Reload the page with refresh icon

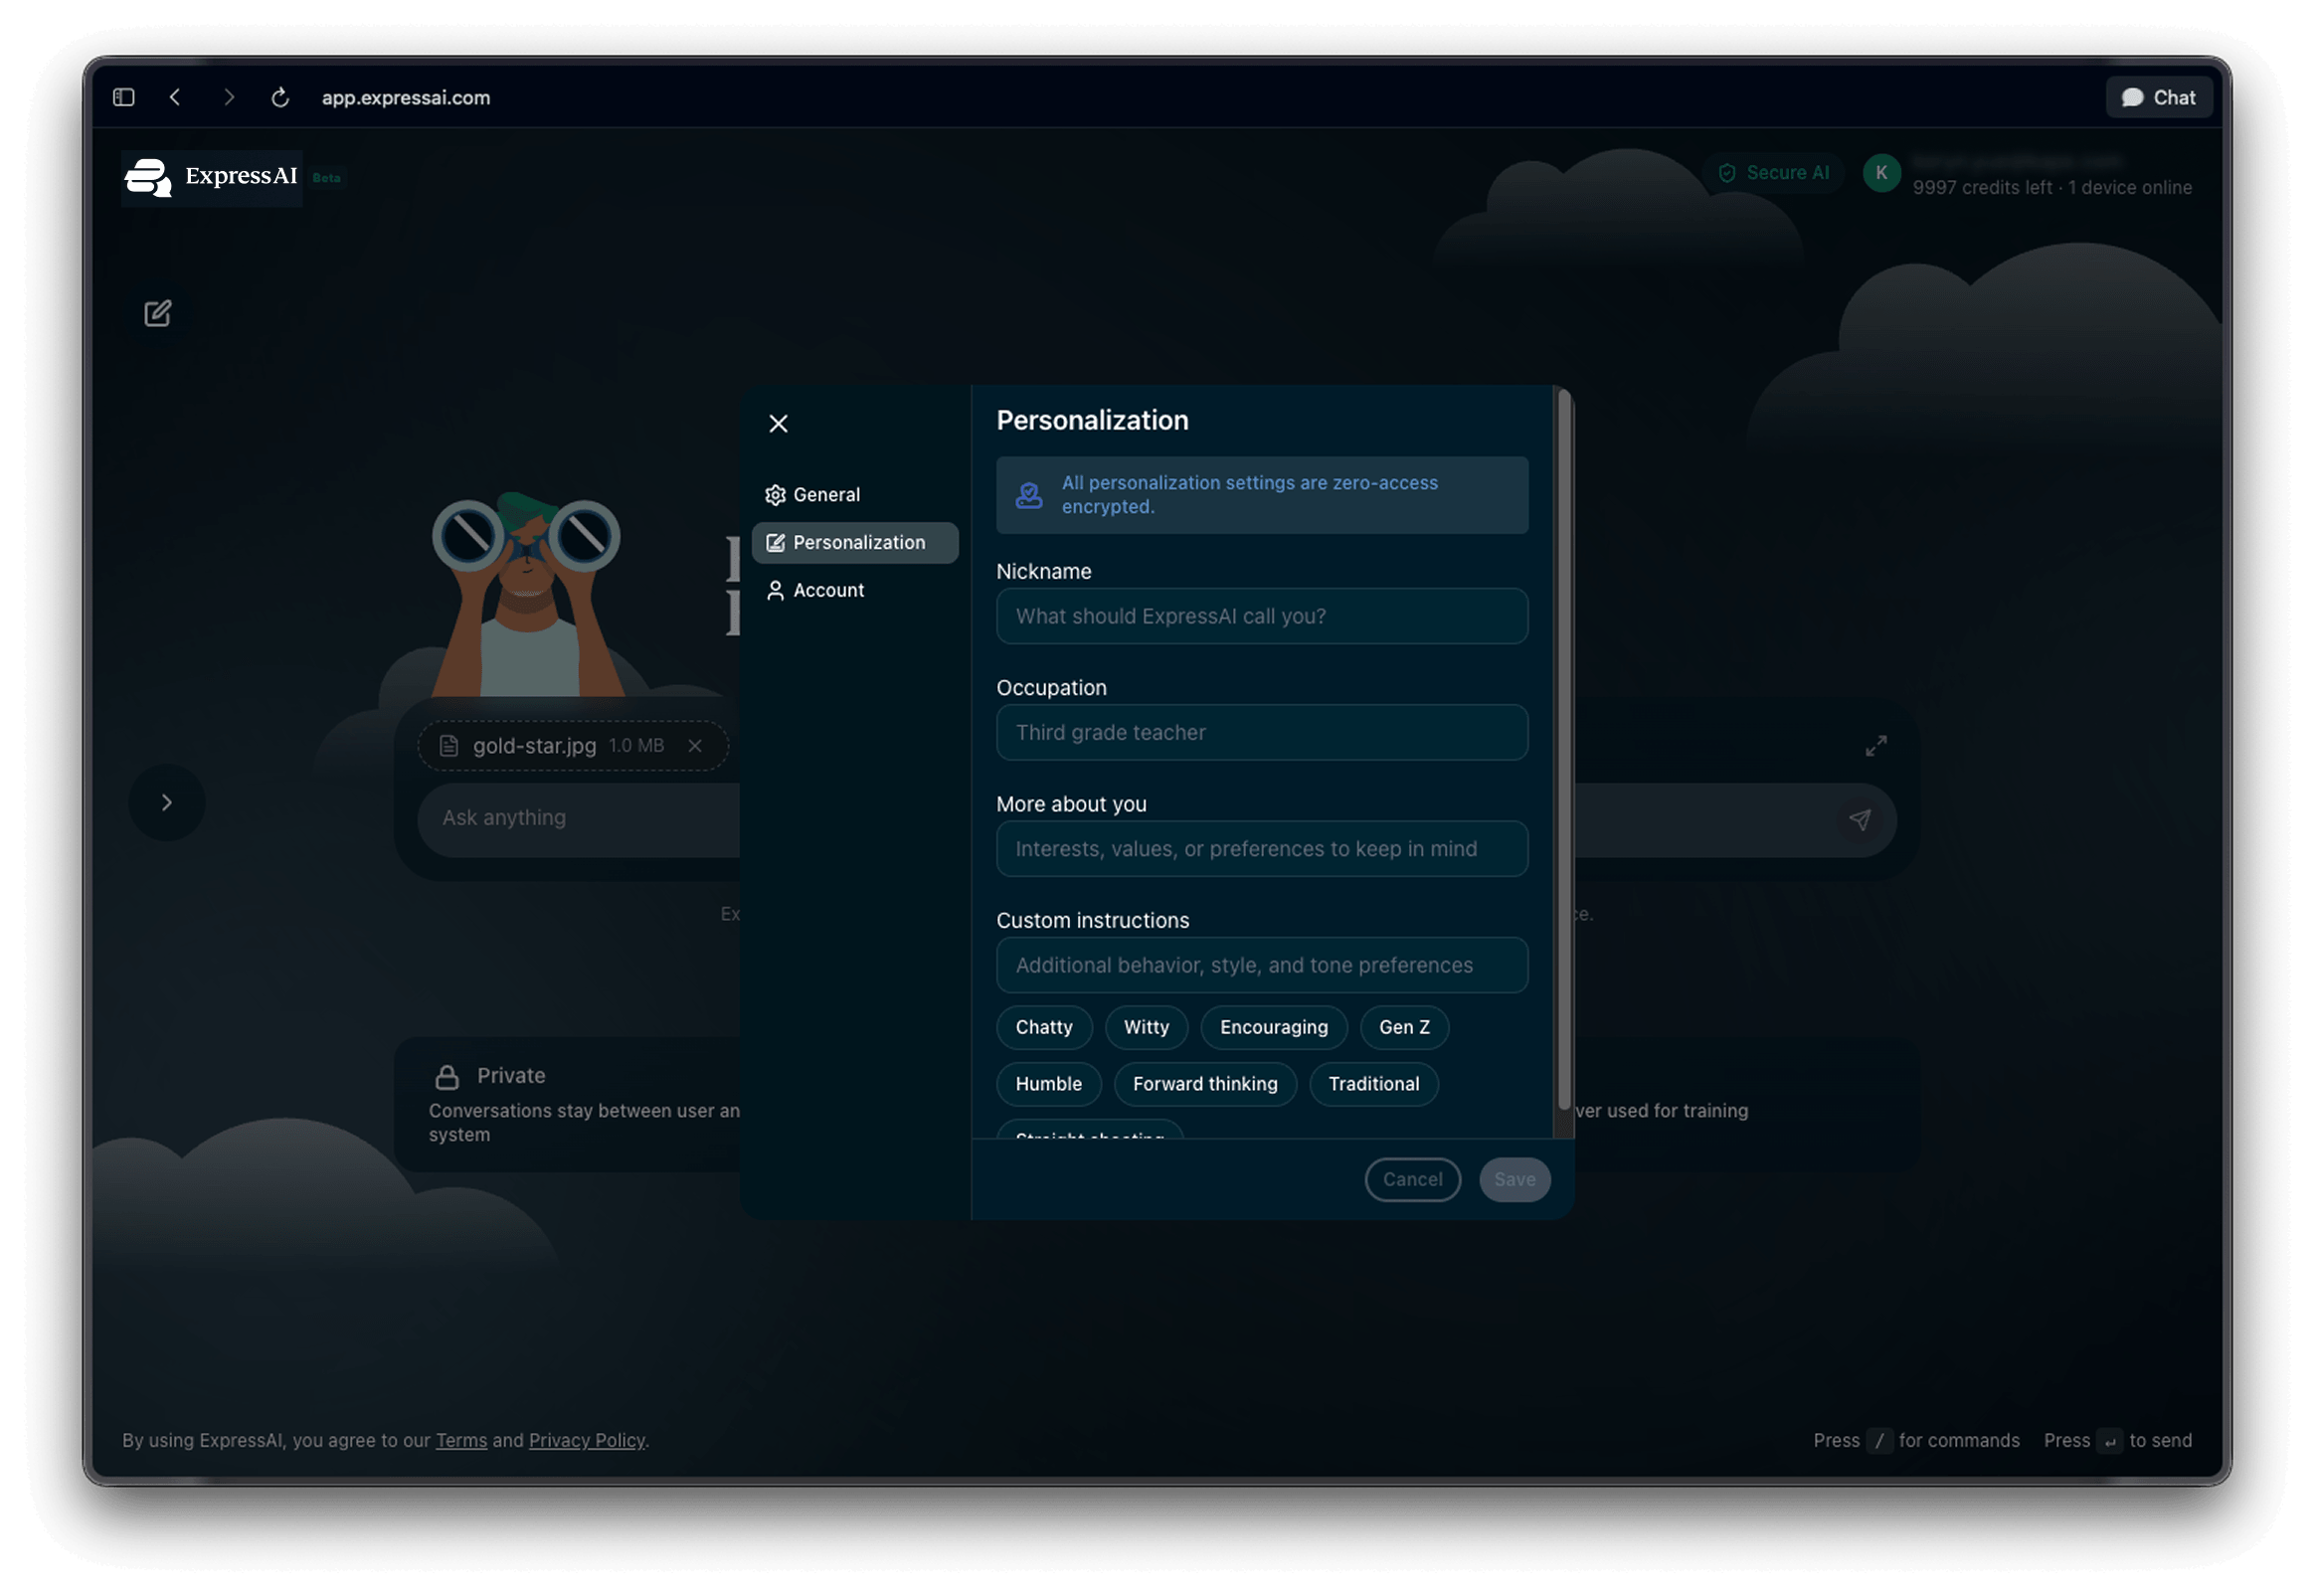(281, 97)
